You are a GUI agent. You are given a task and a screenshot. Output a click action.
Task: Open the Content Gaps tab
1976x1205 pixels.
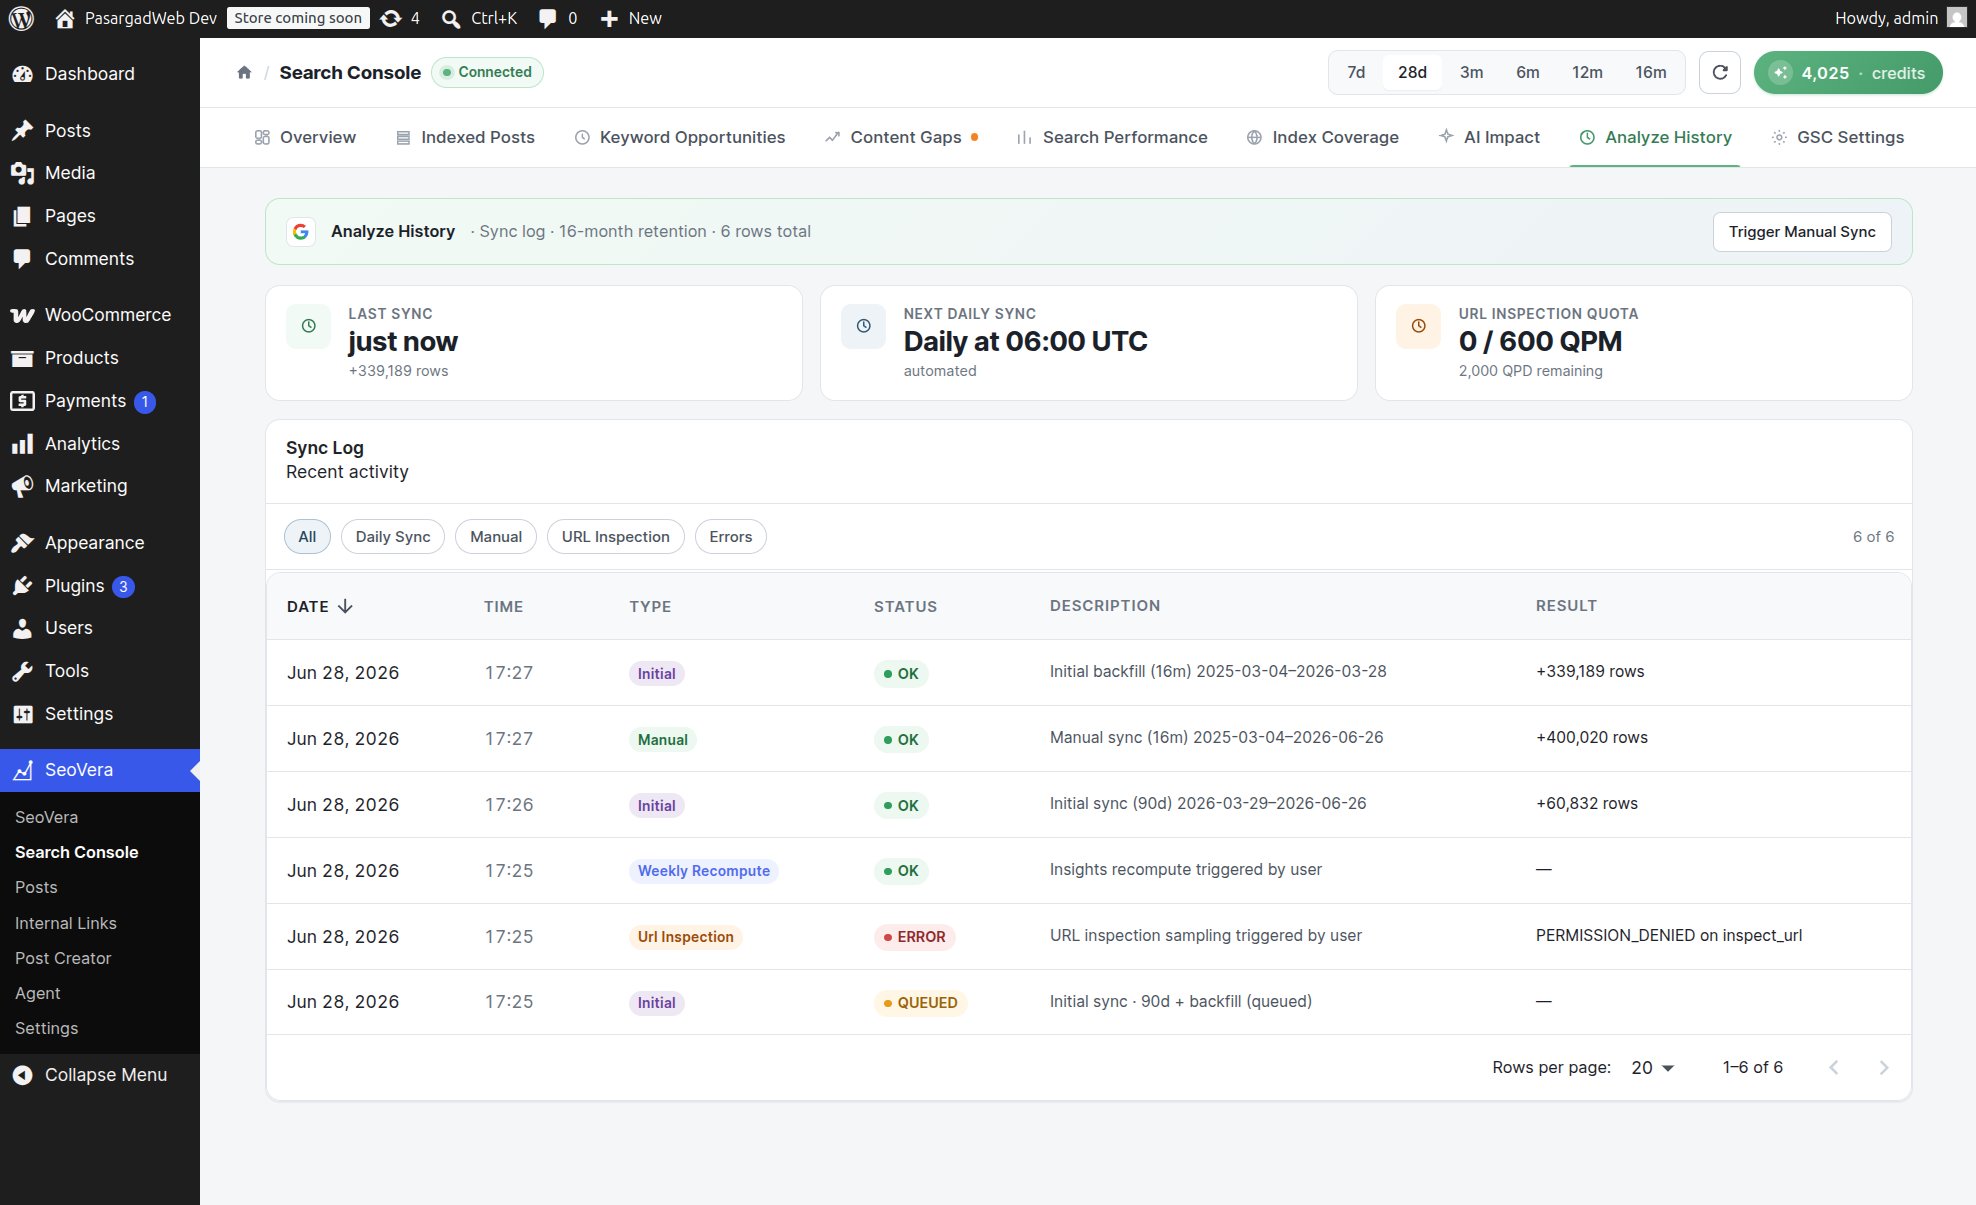[x=901, y=137]
